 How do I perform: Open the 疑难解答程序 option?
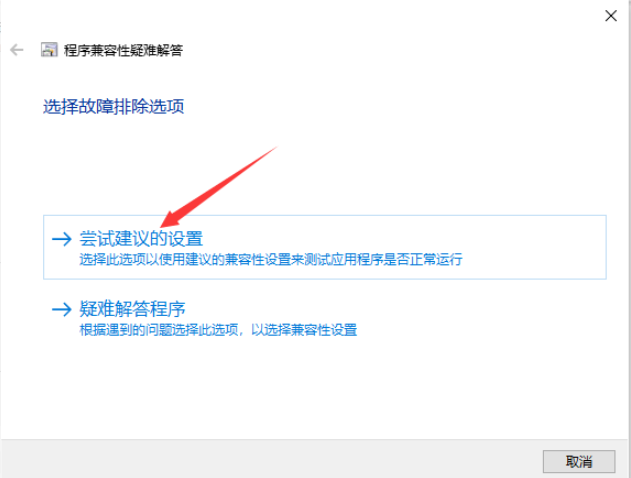(x=132, y=309)
